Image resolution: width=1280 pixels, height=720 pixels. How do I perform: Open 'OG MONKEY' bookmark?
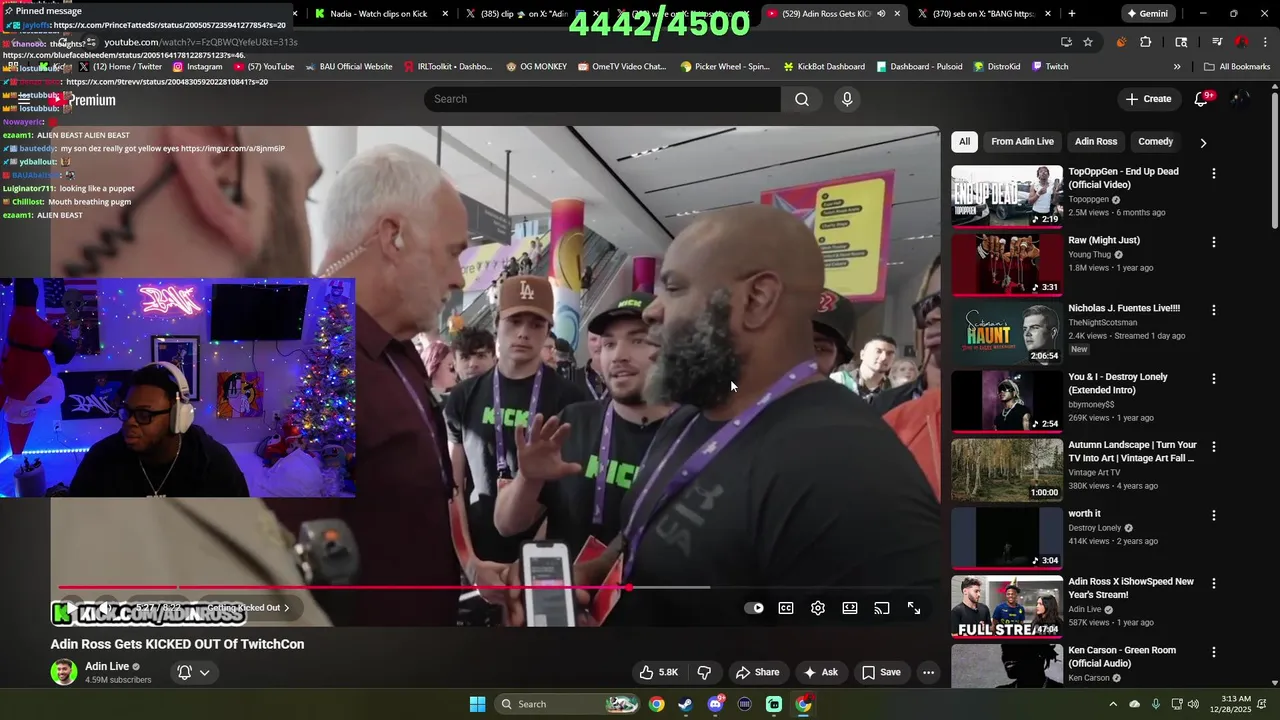[x=536, y=67]
